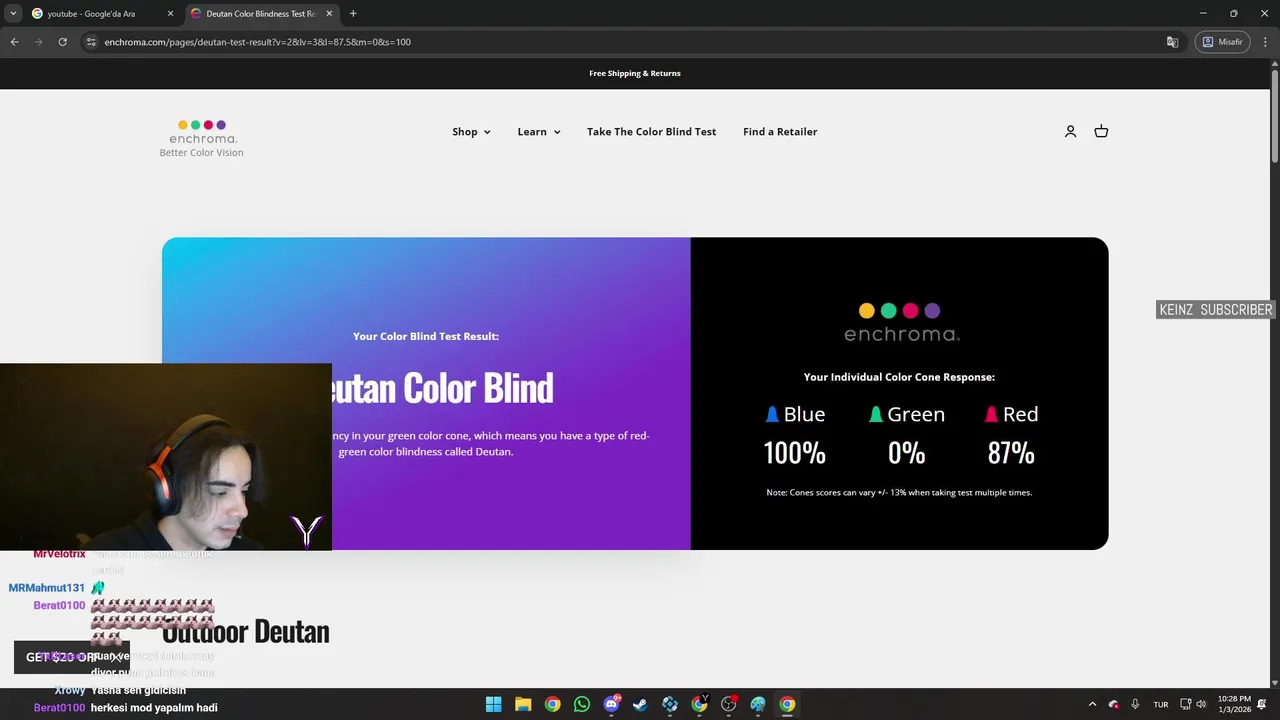The height and width of the screenshot is (720, 1280).
Task: Click the Outdoor Deutan heading
Action: (246, 631)
